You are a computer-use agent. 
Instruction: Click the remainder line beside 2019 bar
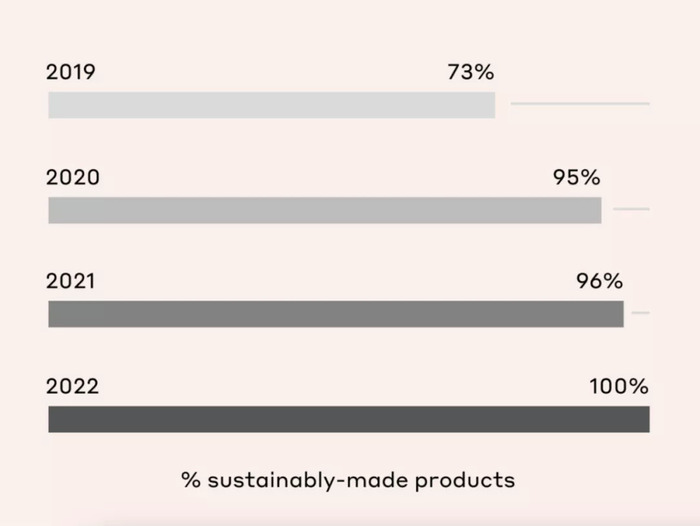click(580, 104)
